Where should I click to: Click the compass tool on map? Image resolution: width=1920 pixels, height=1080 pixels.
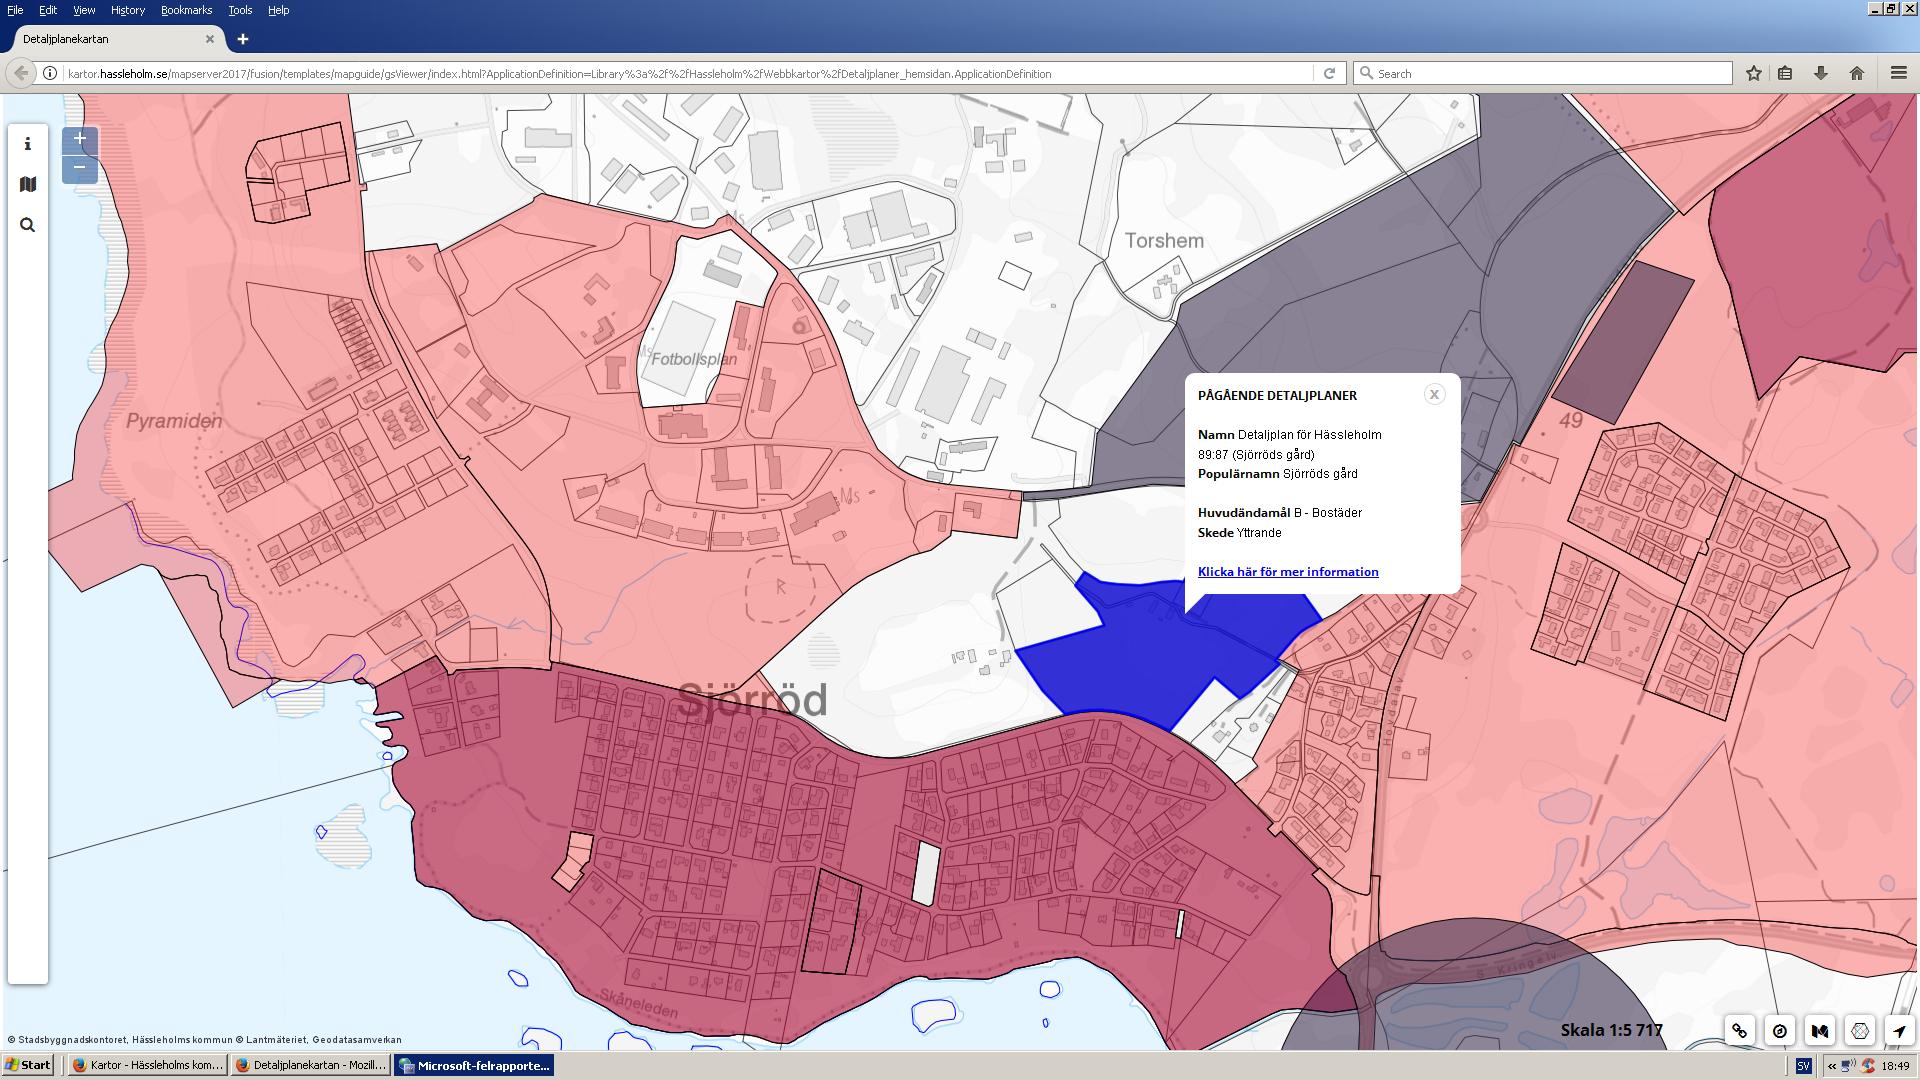tap(1780, 1030)
